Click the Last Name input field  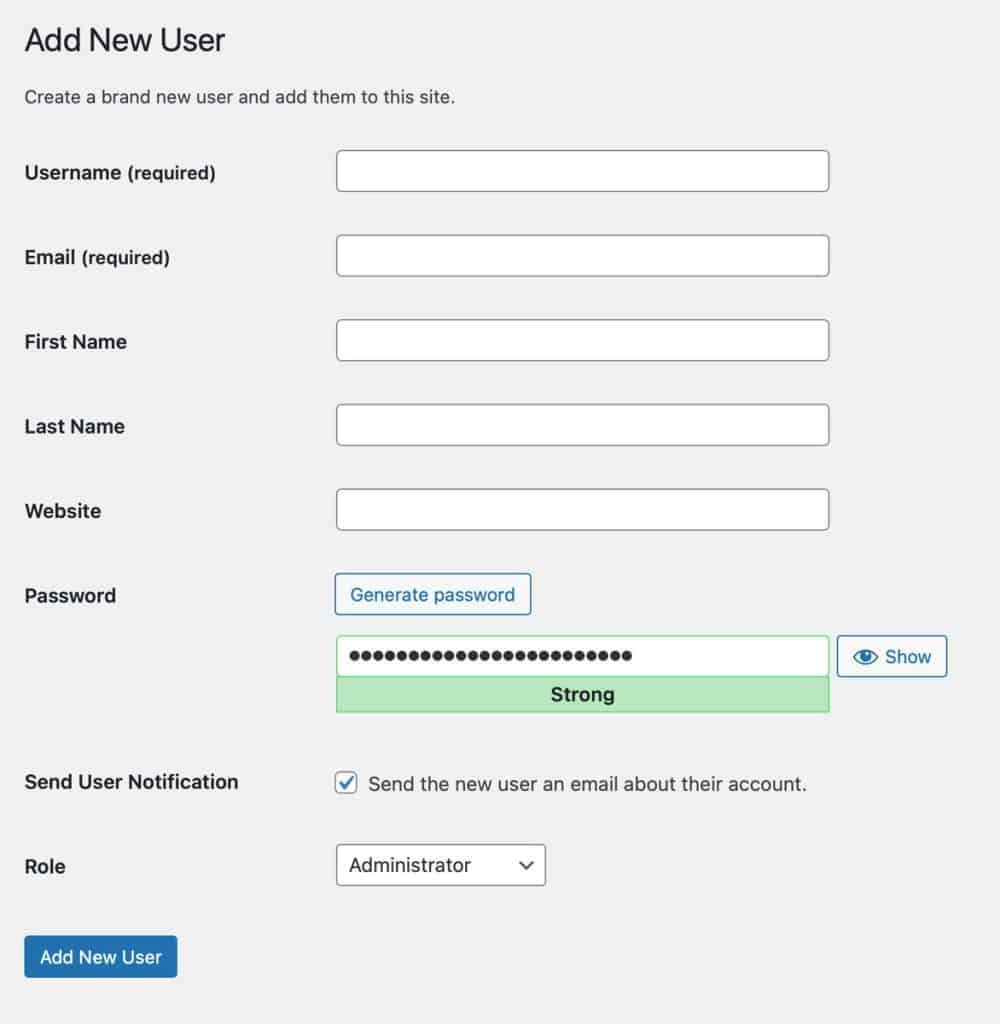tap(582, 424)
